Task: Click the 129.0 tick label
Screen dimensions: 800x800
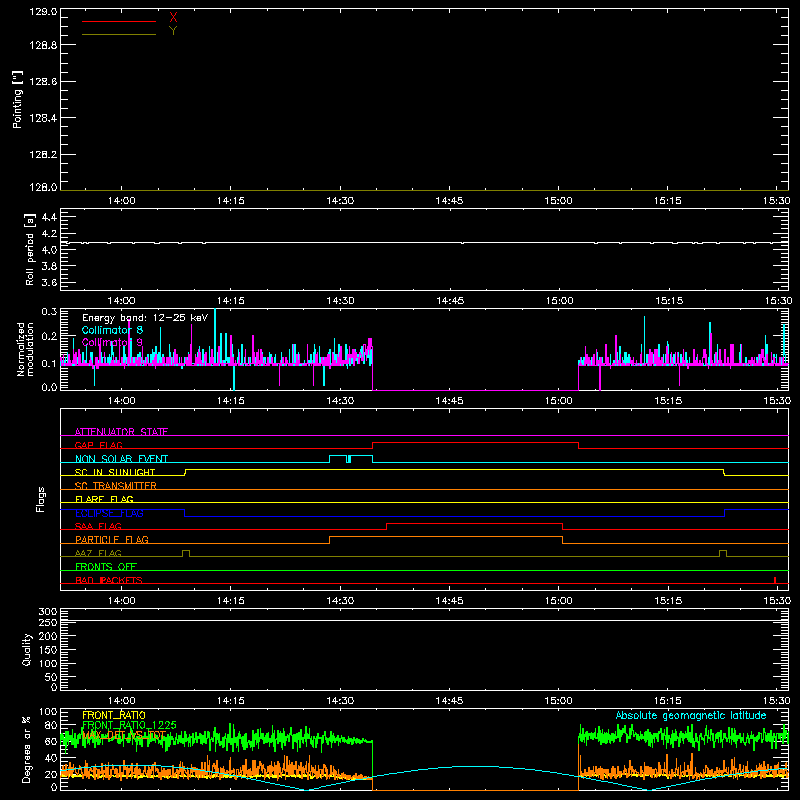Action: tap(43, 12)
